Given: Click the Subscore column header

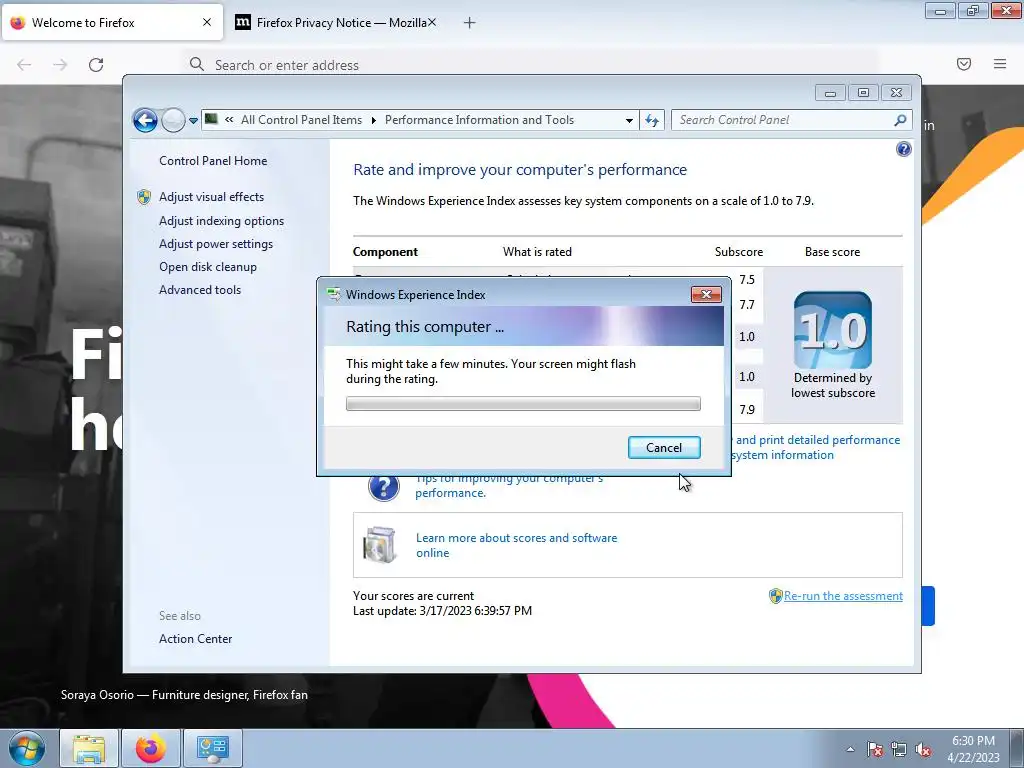Looking at the screenshot, I should pyautogui.click(x=739, y=252).
